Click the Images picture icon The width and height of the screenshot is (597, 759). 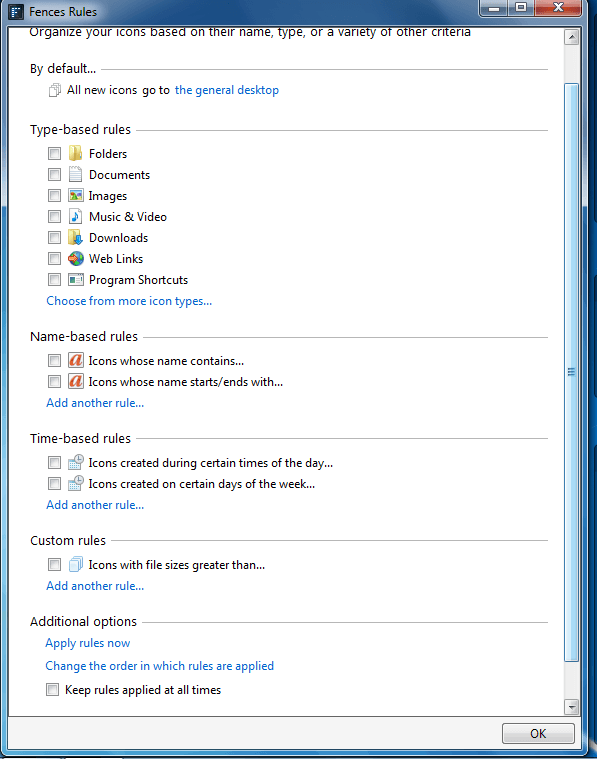pos(75,196)
